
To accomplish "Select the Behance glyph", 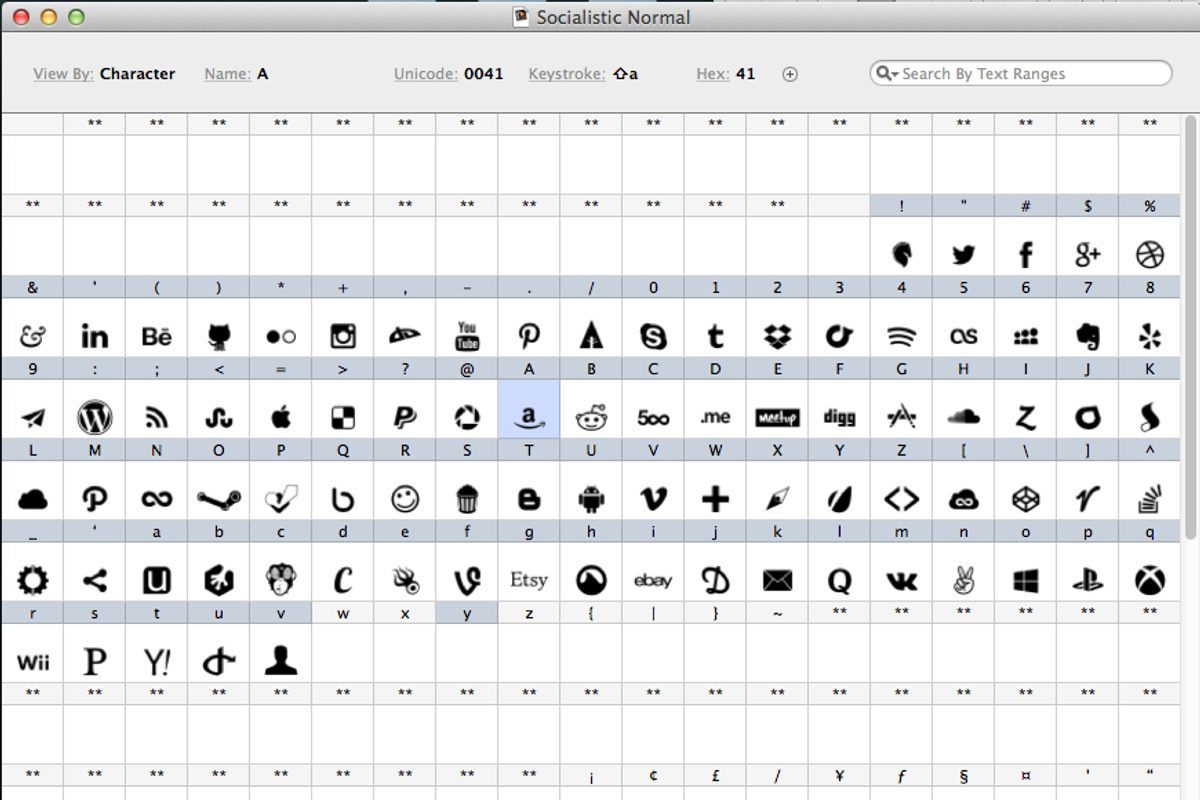I will click(x=157, y=337).
